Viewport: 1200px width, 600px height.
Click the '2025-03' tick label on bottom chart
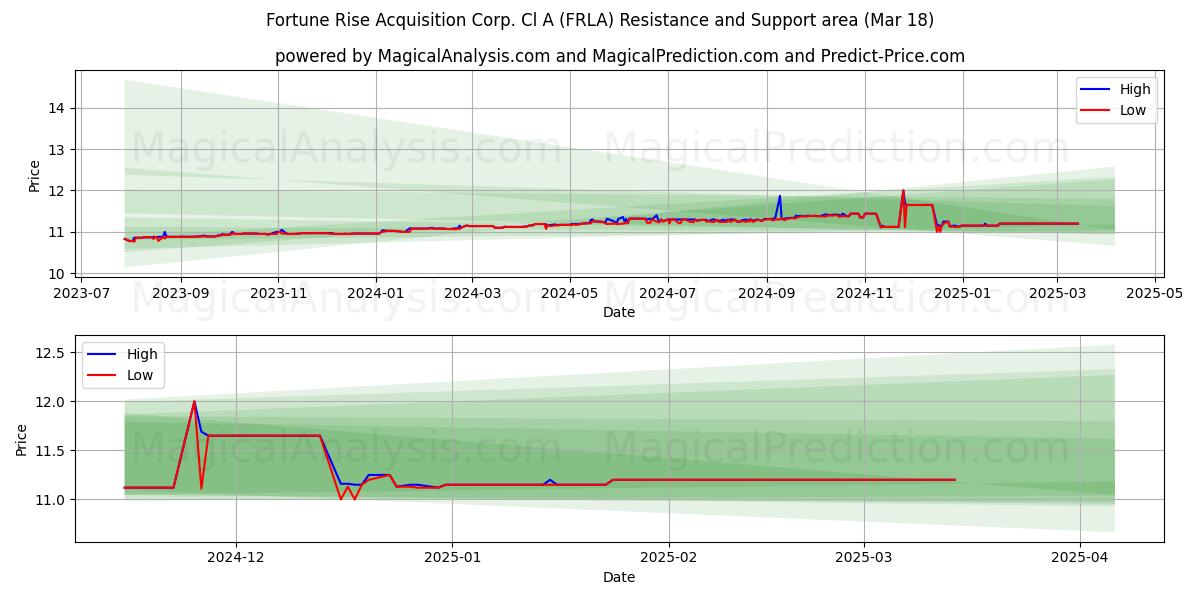click(x=863, y=559)
